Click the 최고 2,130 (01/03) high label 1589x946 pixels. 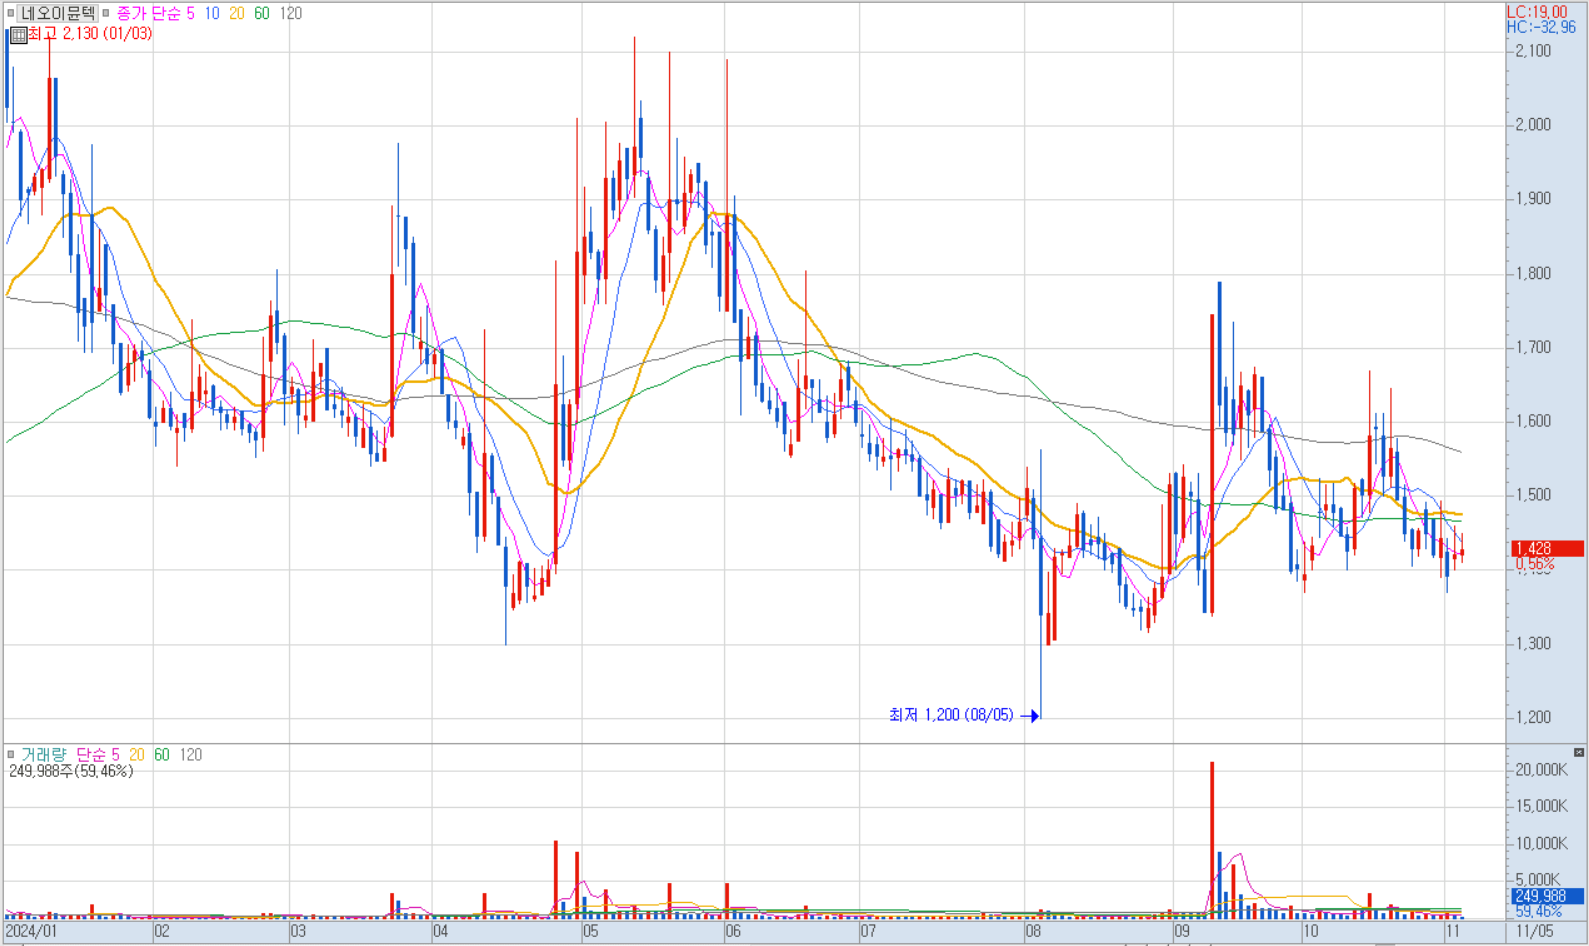(x=90, y=34)
